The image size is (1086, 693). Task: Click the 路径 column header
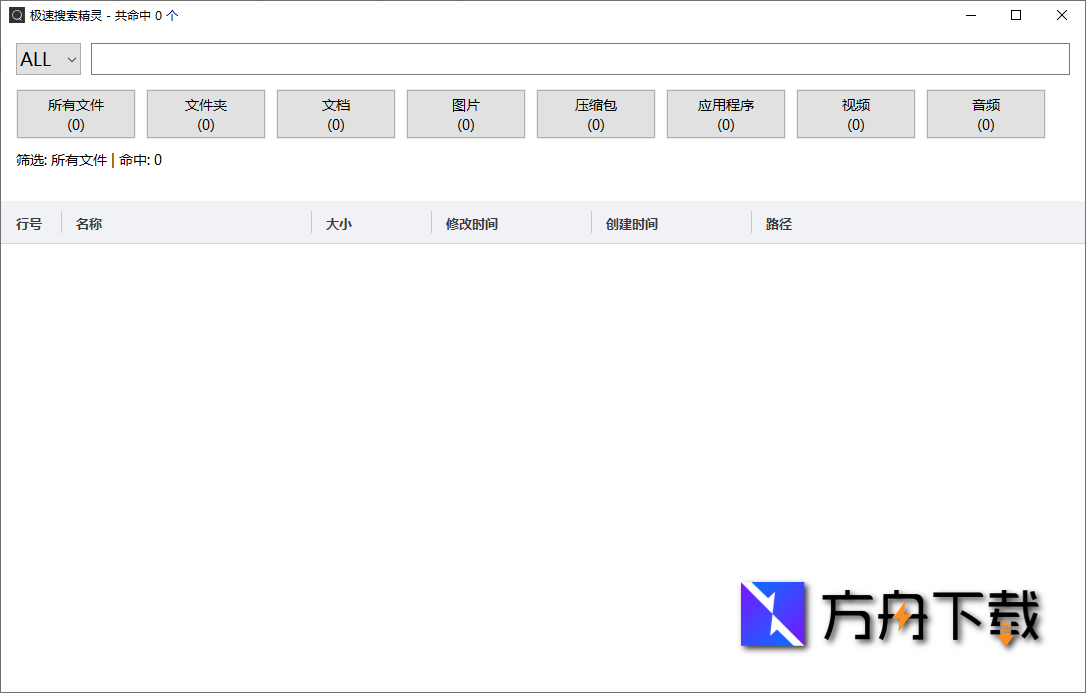click(x=778, y=223)
